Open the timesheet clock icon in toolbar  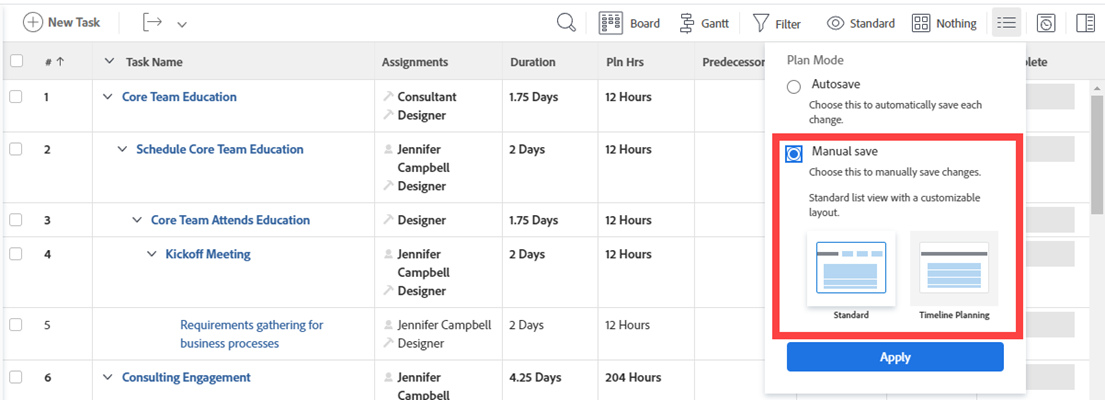pyautogui.click(x=1046, y=23)
